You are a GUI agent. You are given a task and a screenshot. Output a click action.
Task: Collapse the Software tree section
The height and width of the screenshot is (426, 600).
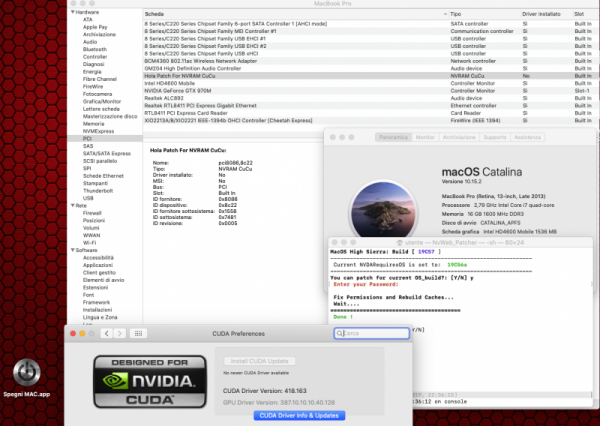click(73, 250)
